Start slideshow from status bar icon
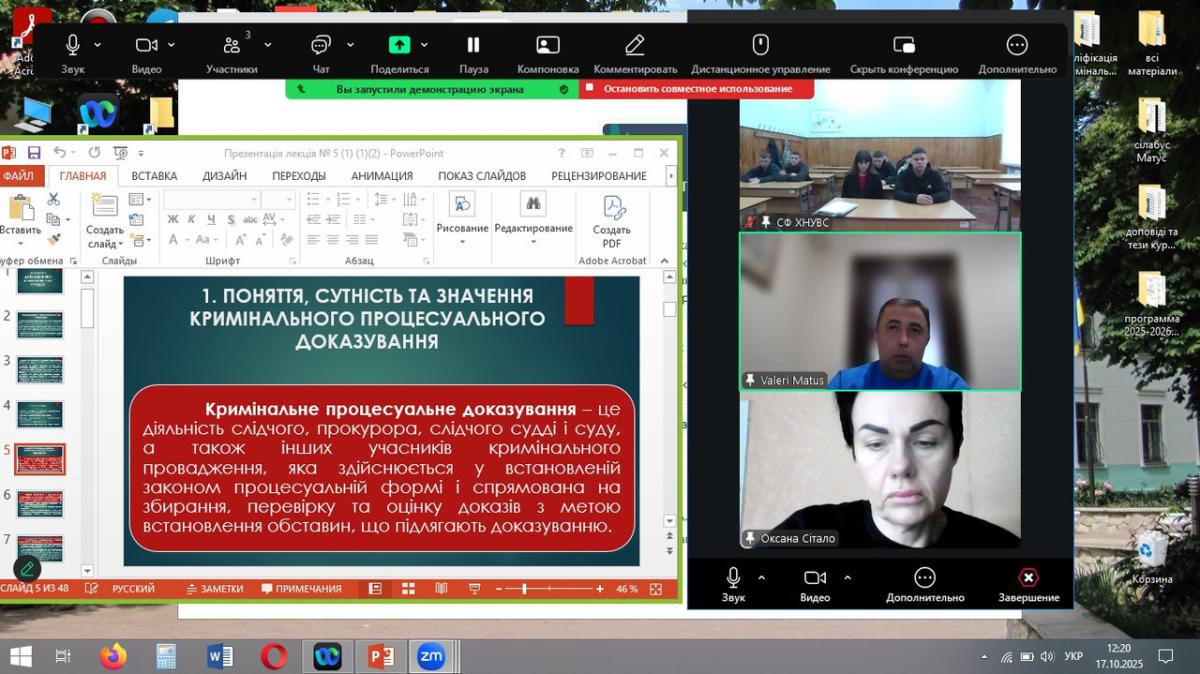Image resolution: width=1200 pixels, height=674 pixels. coord(473,589)
